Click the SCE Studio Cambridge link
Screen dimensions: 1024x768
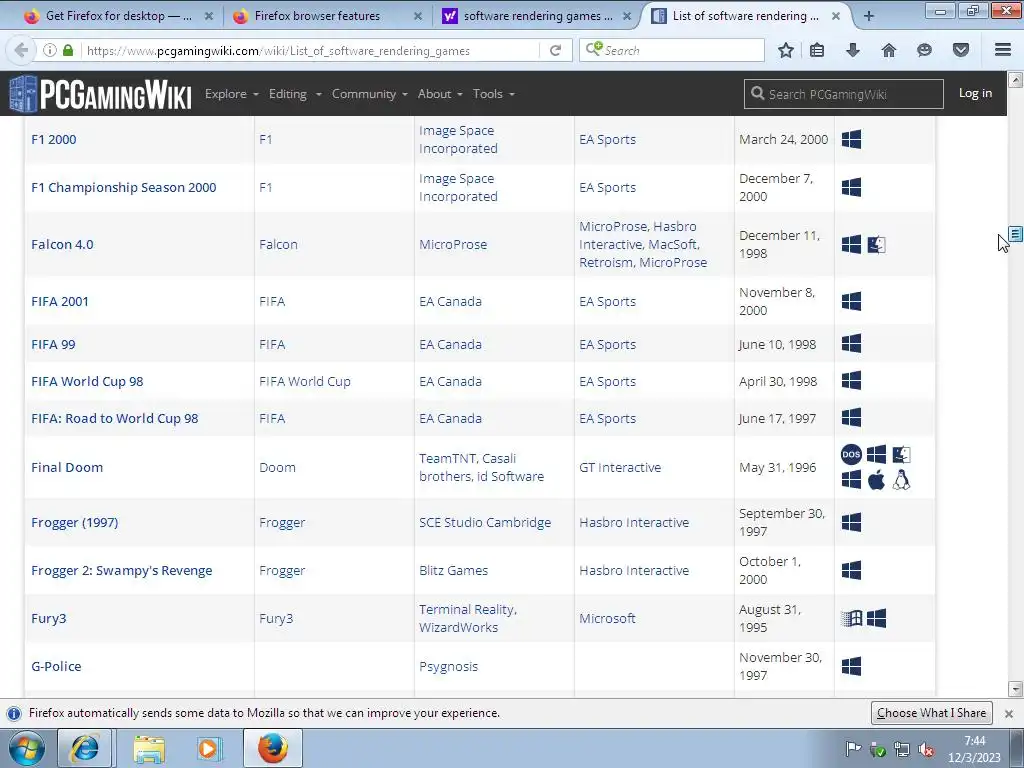pyautogui.click(x=485, y=522)
